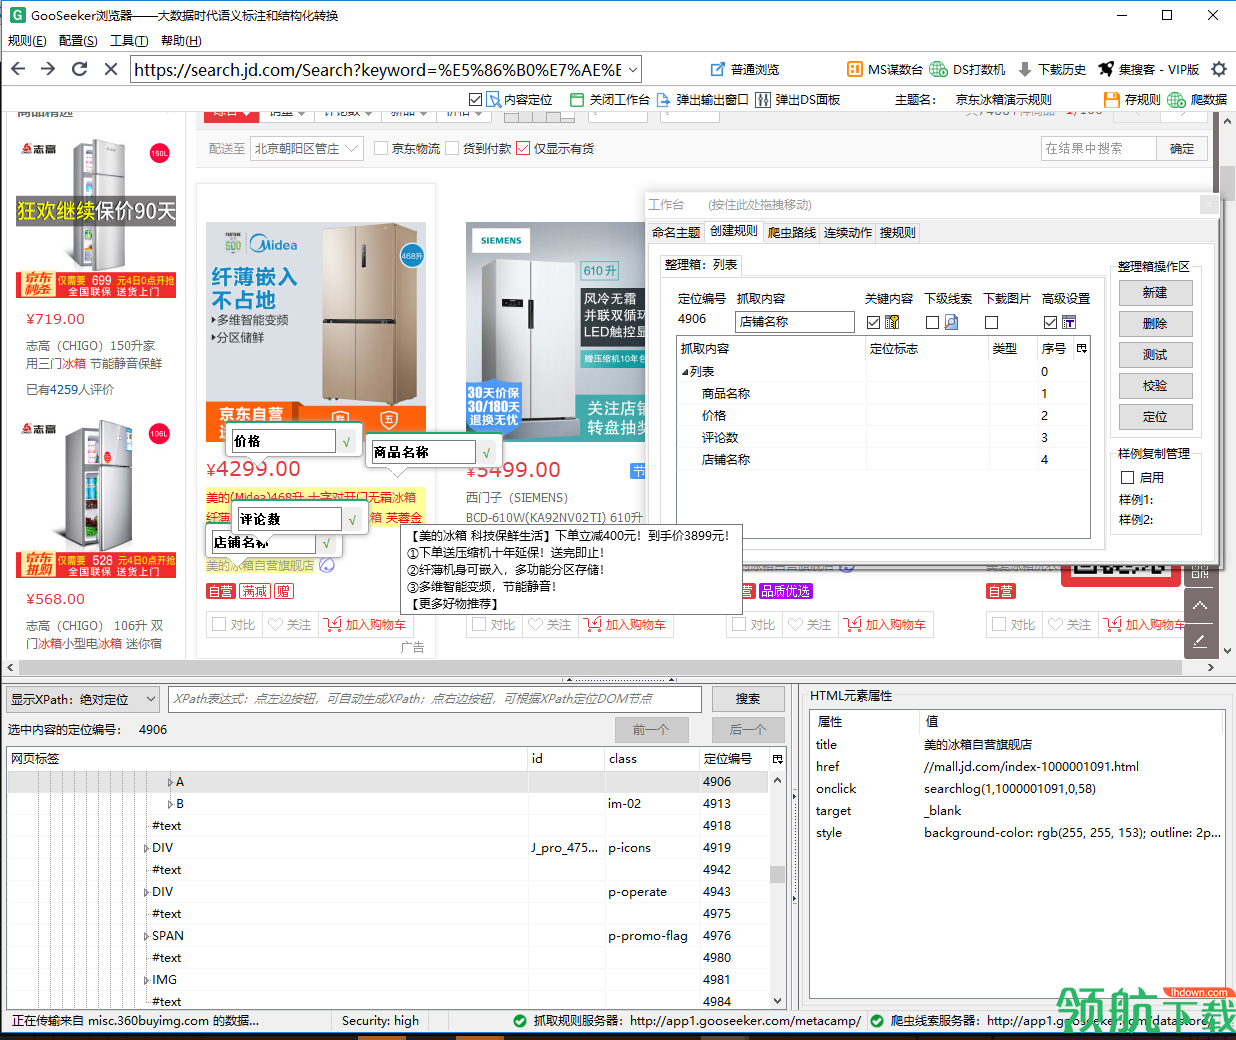1236x1040 pixels.
Task: Open 集搜客 - VIP版
Action: click(x=1149, y=69)
